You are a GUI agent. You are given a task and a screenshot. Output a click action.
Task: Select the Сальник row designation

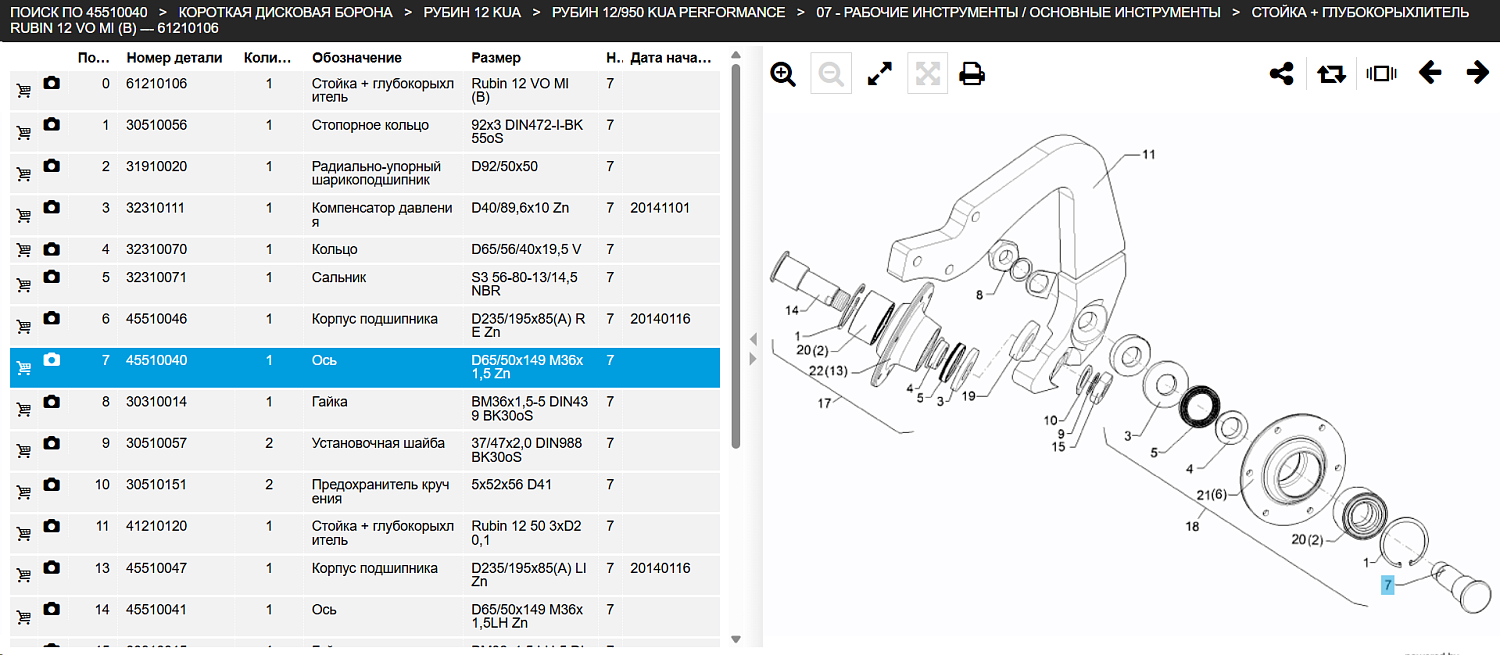[339, 277]
